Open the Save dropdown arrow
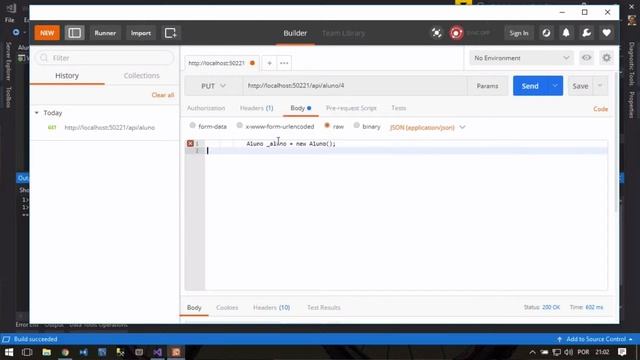 [600, 86]
